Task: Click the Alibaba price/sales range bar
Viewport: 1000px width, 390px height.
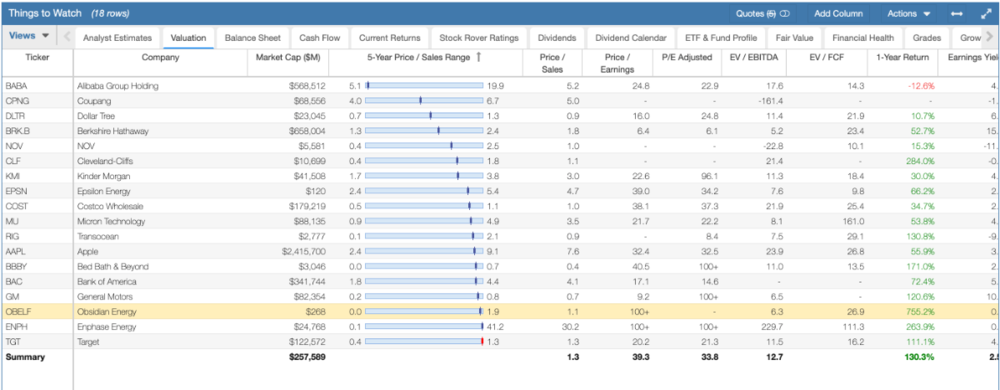Action: pyautogui.click(x=424, y=85)
